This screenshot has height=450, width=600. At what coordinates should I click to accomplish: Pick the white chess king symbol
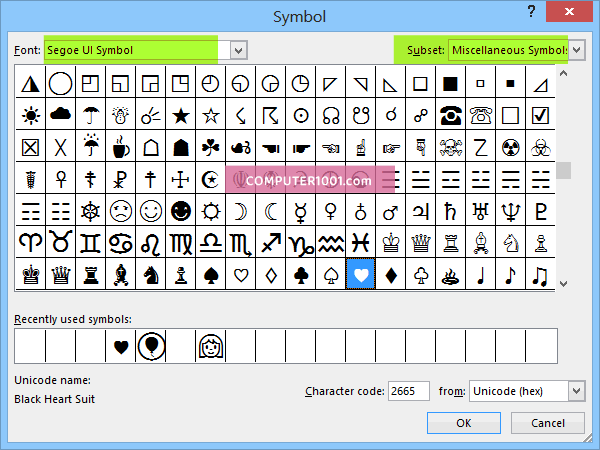pyautogui.click(x=390, y=243)
